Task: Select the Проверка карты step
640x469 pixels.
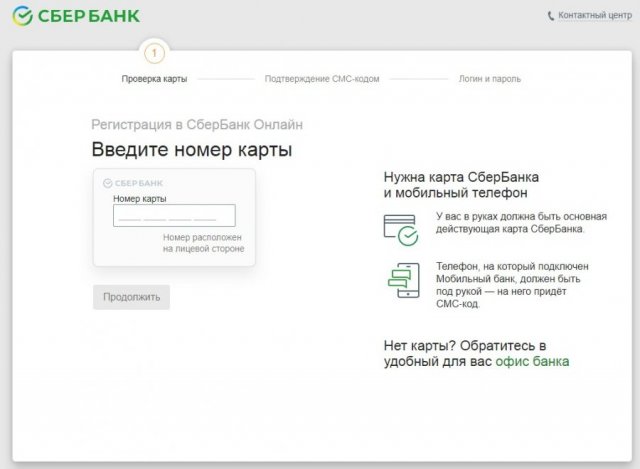Action: (x=154, y=79)
